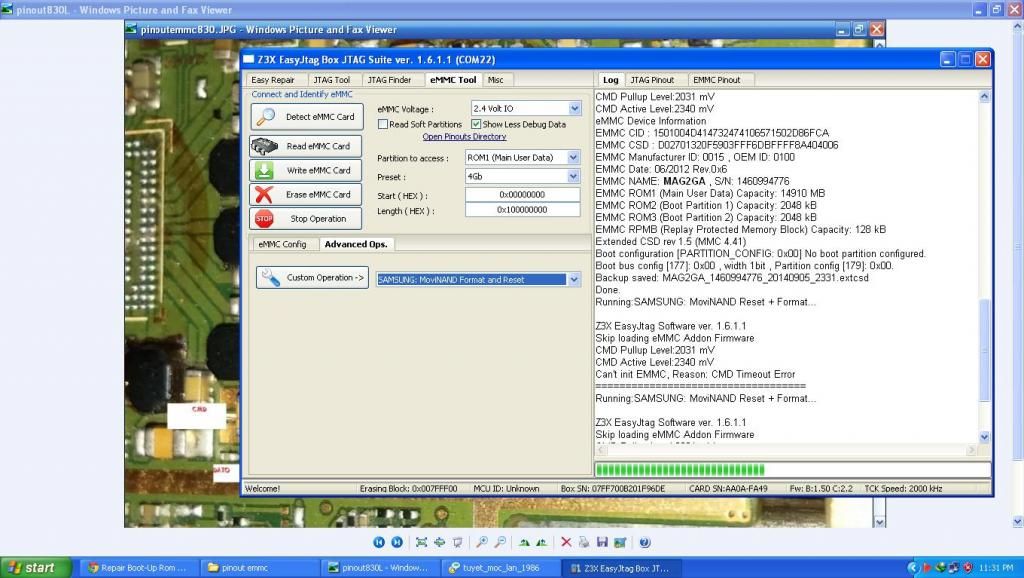Open the Partition to access dropdown

click(573, 157)
